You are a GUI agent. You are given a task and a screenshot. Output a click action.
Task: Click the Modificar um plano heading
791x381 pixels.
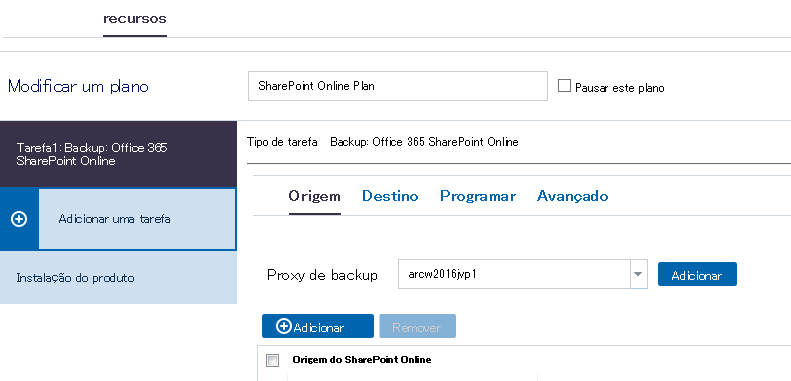coord(78,86)
